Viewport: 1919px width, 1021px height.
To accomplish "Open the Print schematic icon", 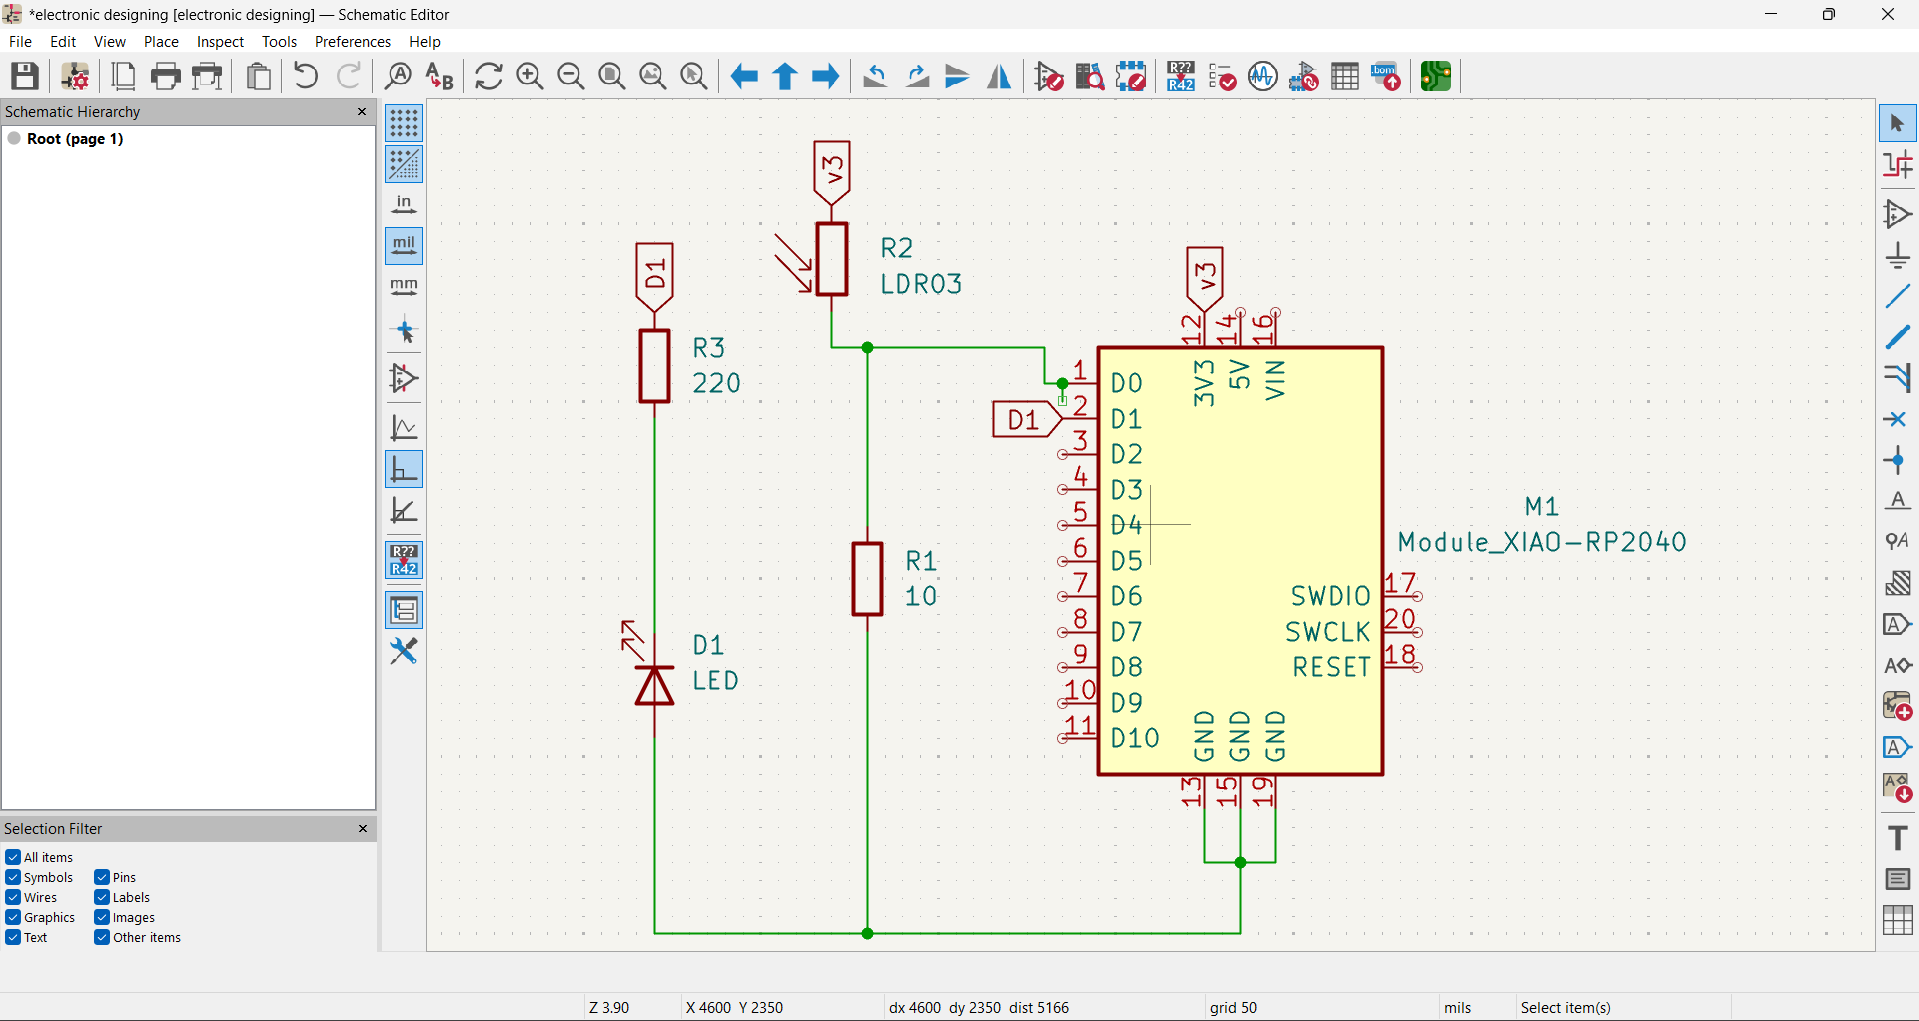I will point(166,76).
